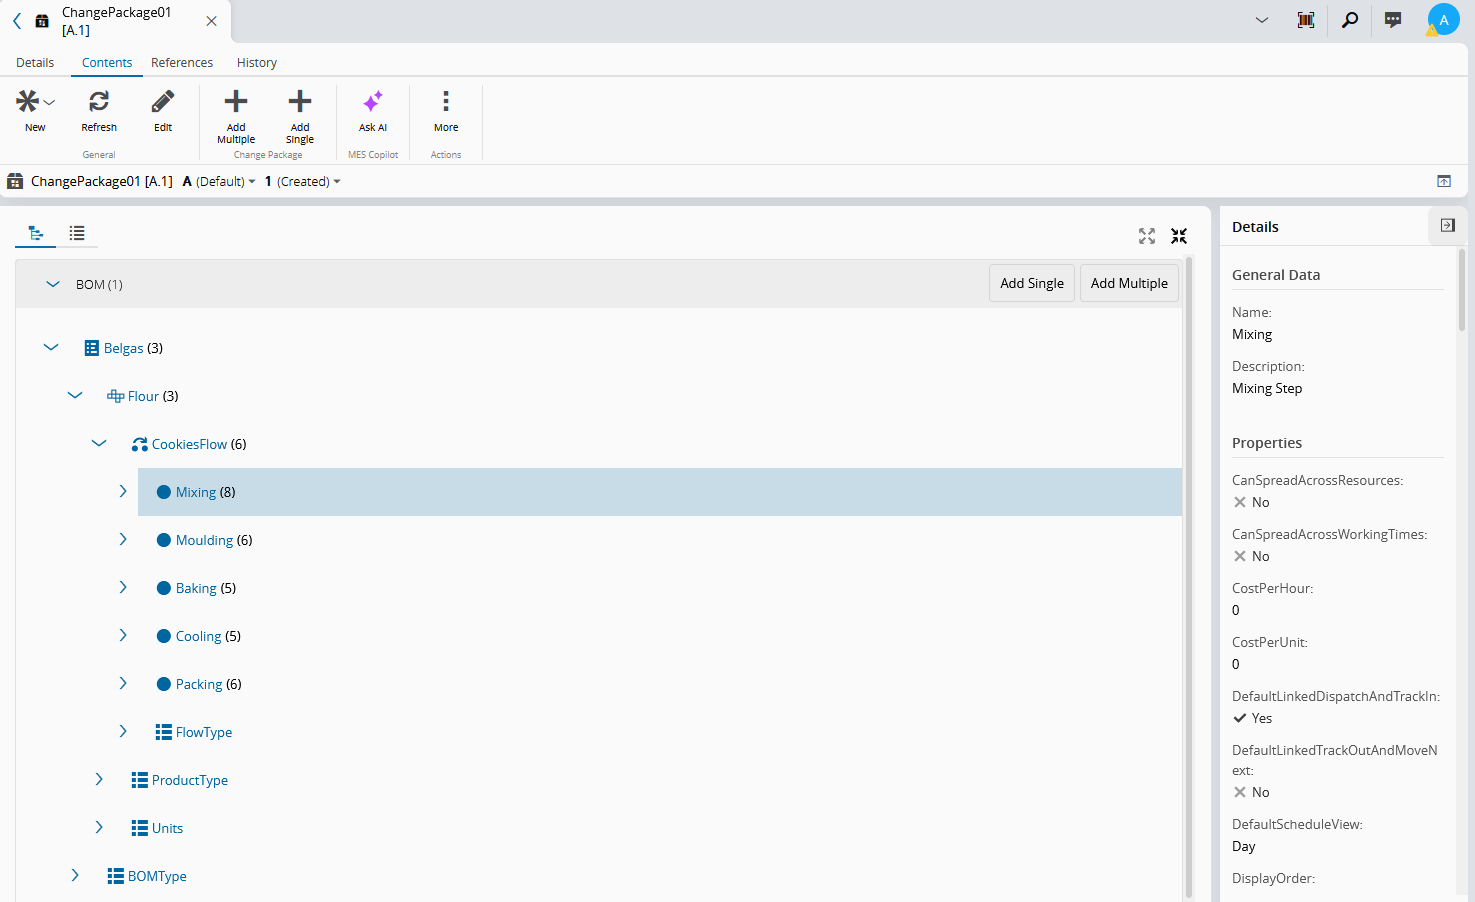This screenshot has width=1475, height=902.
Task: Expand the Mixing step
Action: coord(123,492)
